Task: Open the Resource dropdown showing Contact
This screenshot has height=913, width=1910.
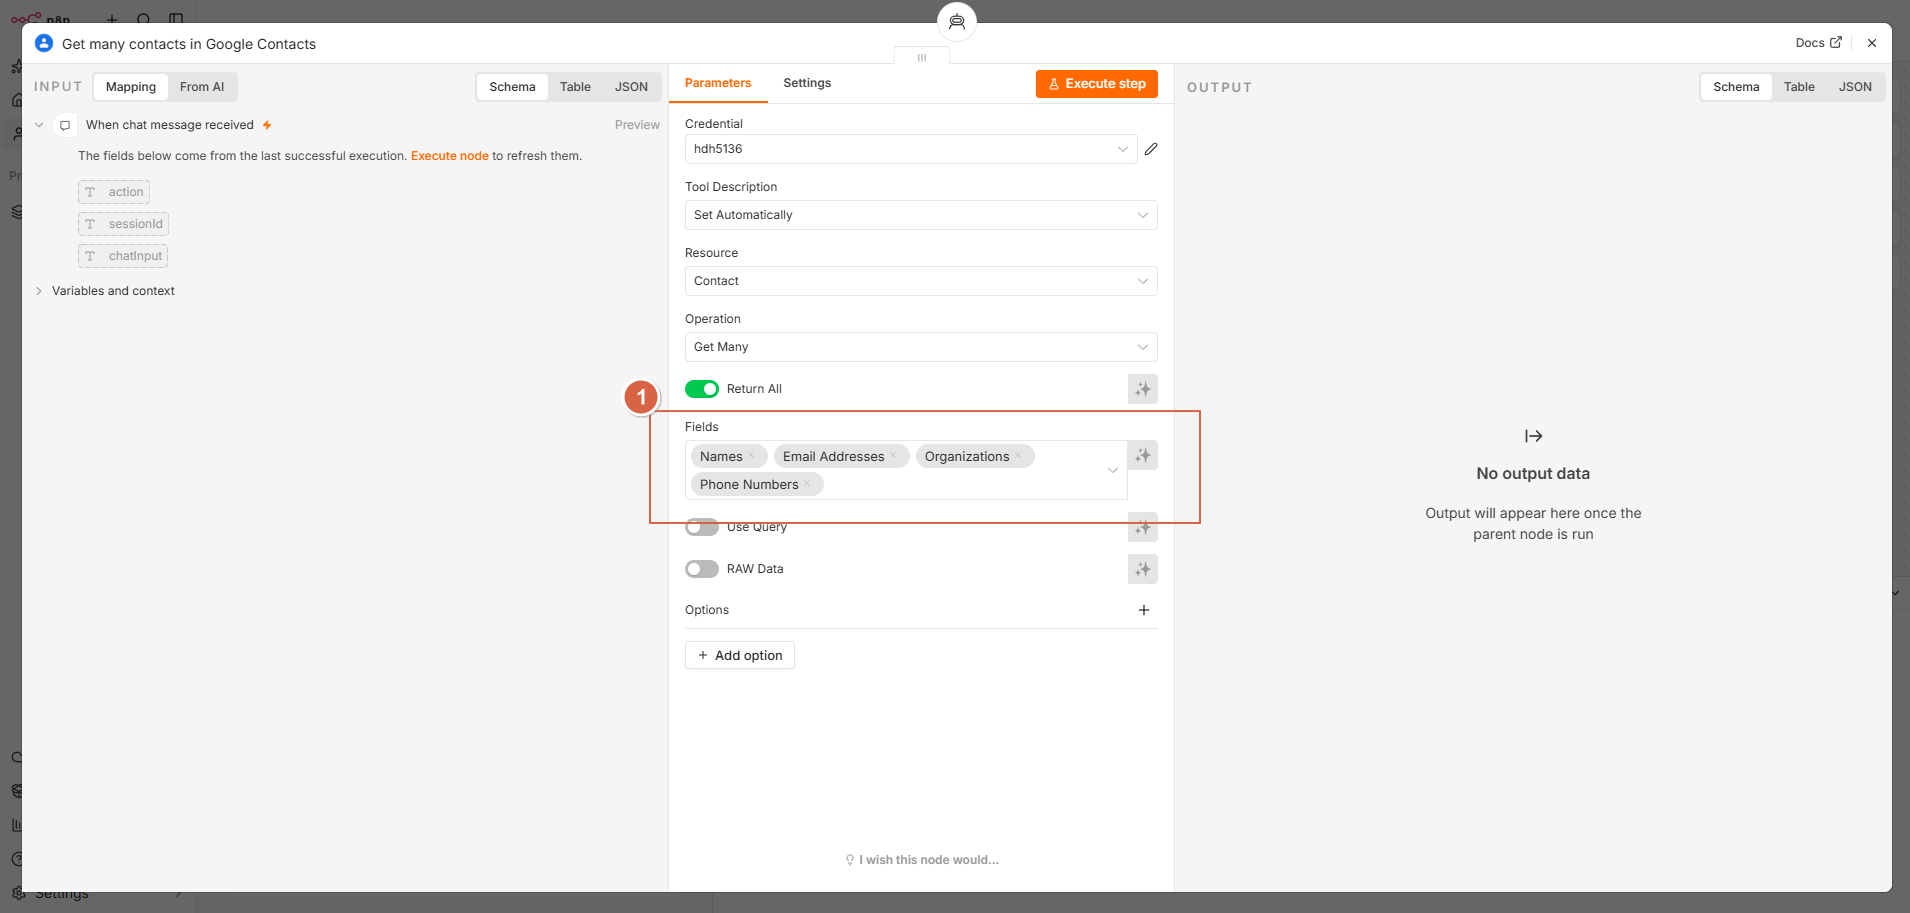Action: pos(921,281)
